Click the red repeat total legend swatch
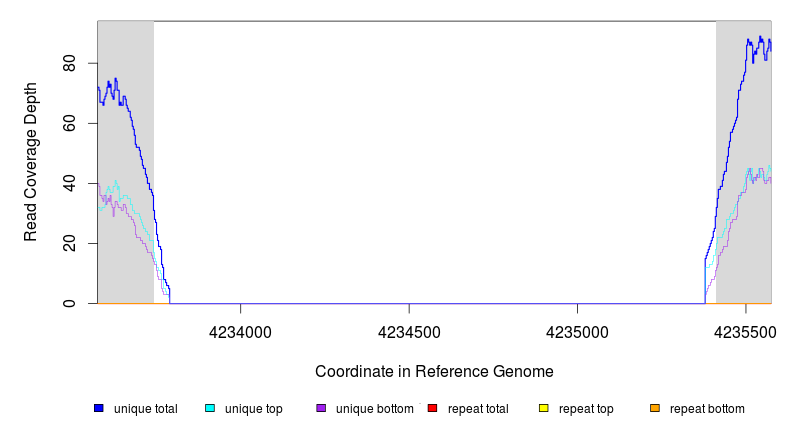The image size is (792, 432). tap(432, 408)
